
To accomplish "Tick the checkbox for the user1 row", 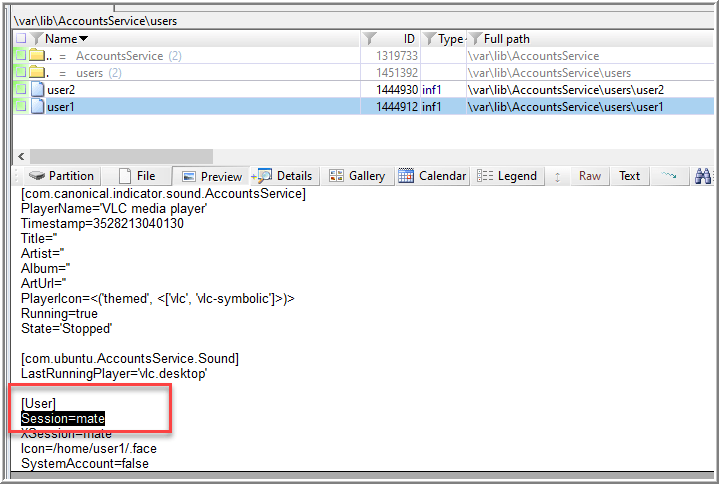I will pyautogui.click(x=20, y=107).
